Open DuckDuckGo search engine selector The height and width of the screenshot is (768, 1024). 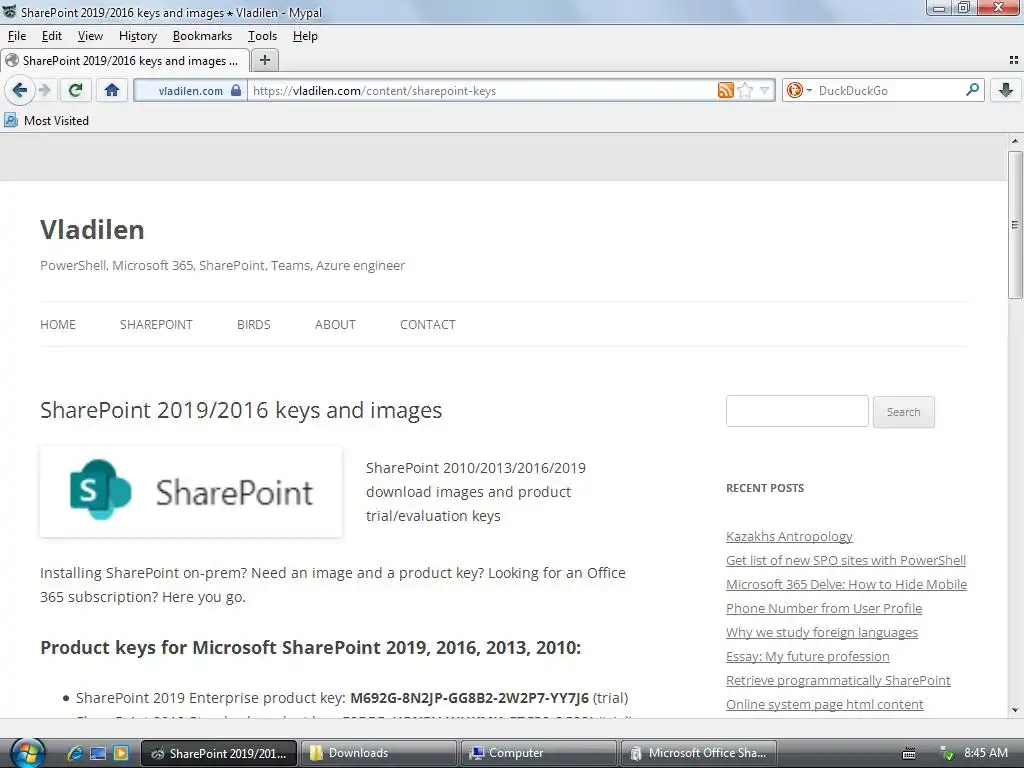(799, 90)
